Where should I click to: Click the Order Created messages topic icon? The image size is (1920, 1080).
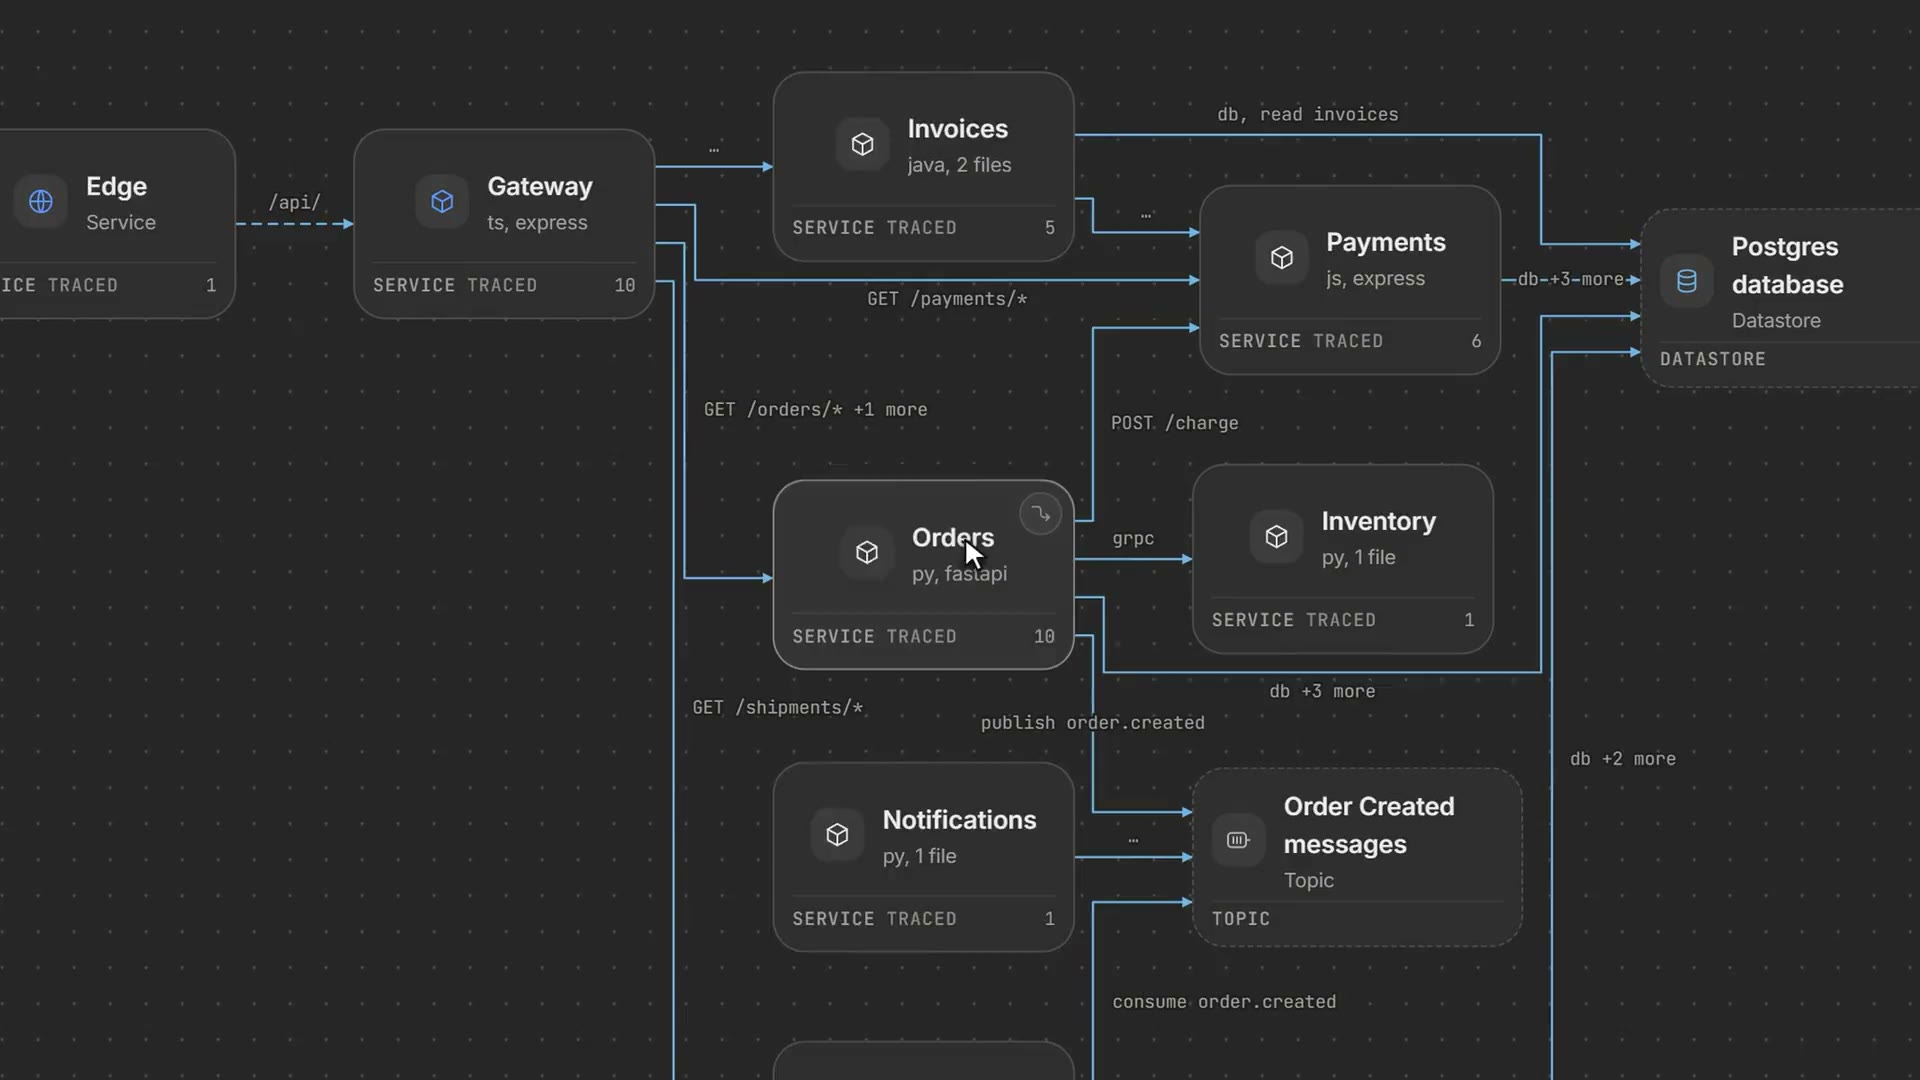coord(1238,841)
